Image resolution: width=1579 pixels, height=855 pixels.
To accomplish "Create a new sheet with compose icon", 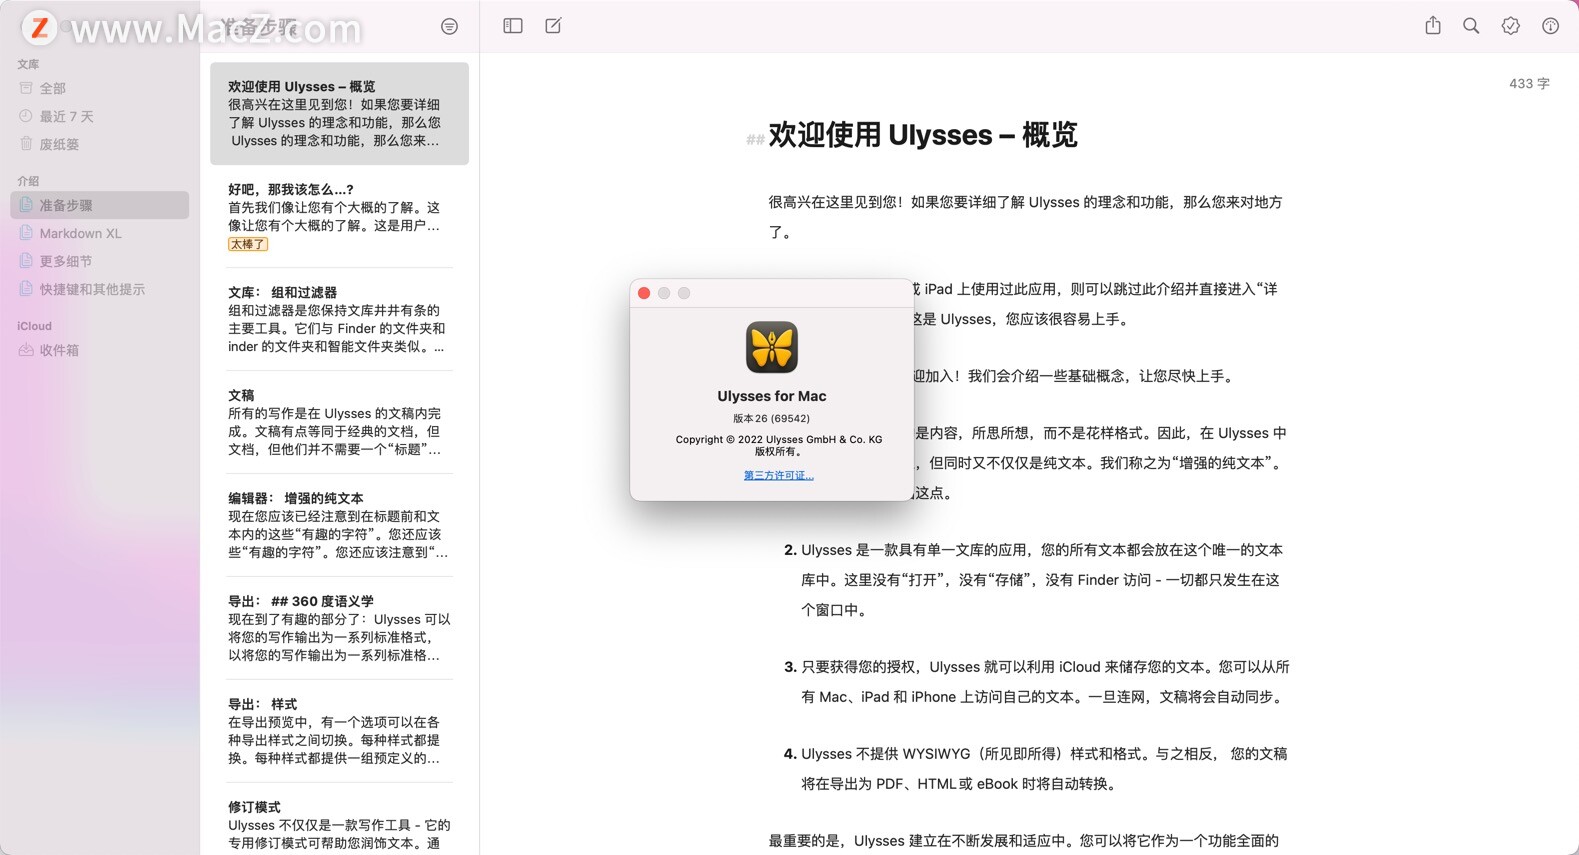I will tap(553, 26).
